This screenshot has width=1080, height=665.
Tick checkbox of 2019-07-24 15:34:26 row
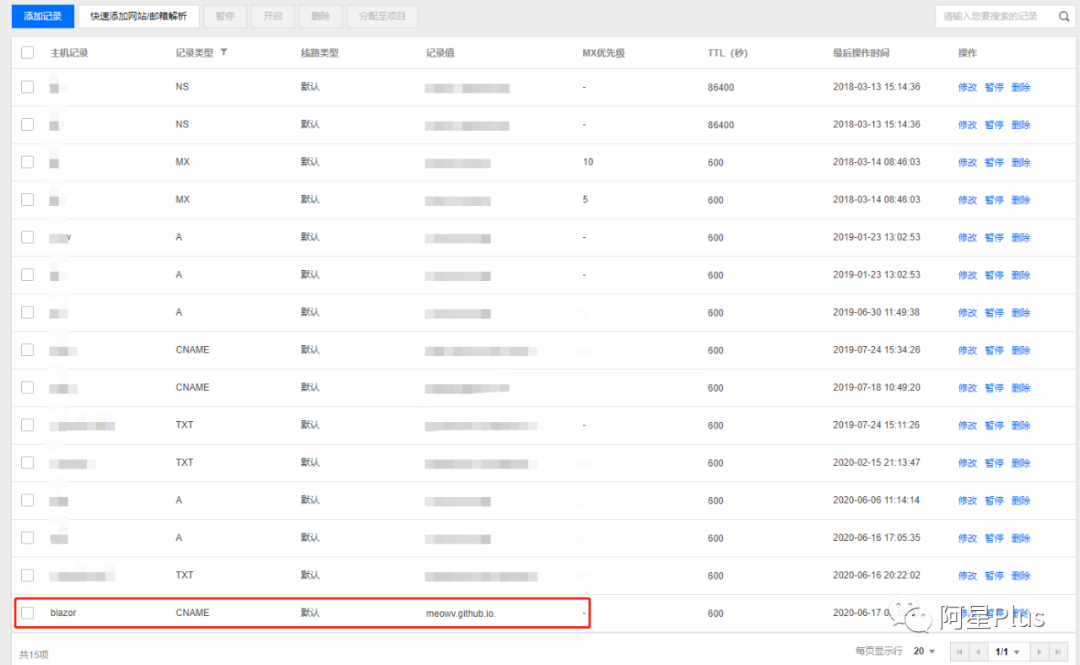28,350
